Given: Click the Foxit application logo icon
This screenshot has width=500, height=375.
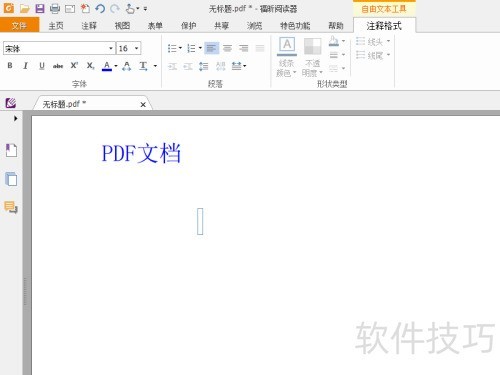Looking at the screenshot, I should click(9, 8).
